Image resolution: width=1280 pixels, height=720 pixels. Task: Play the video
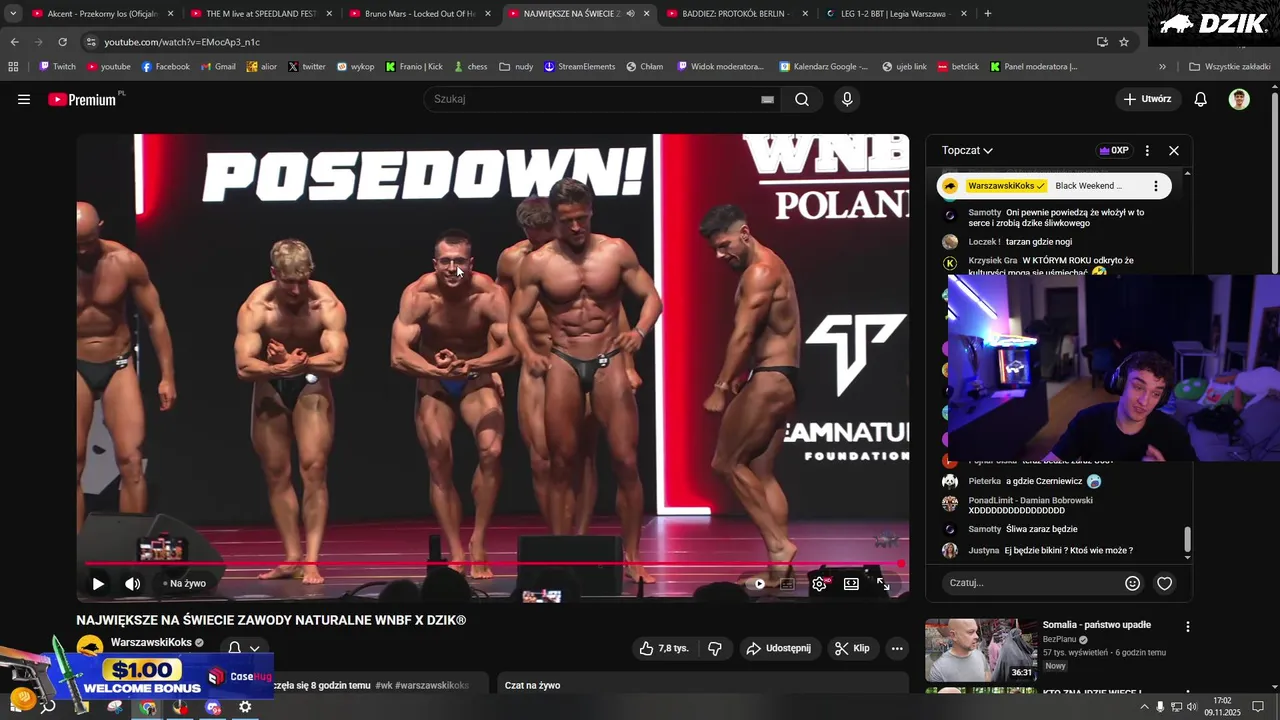98,584
